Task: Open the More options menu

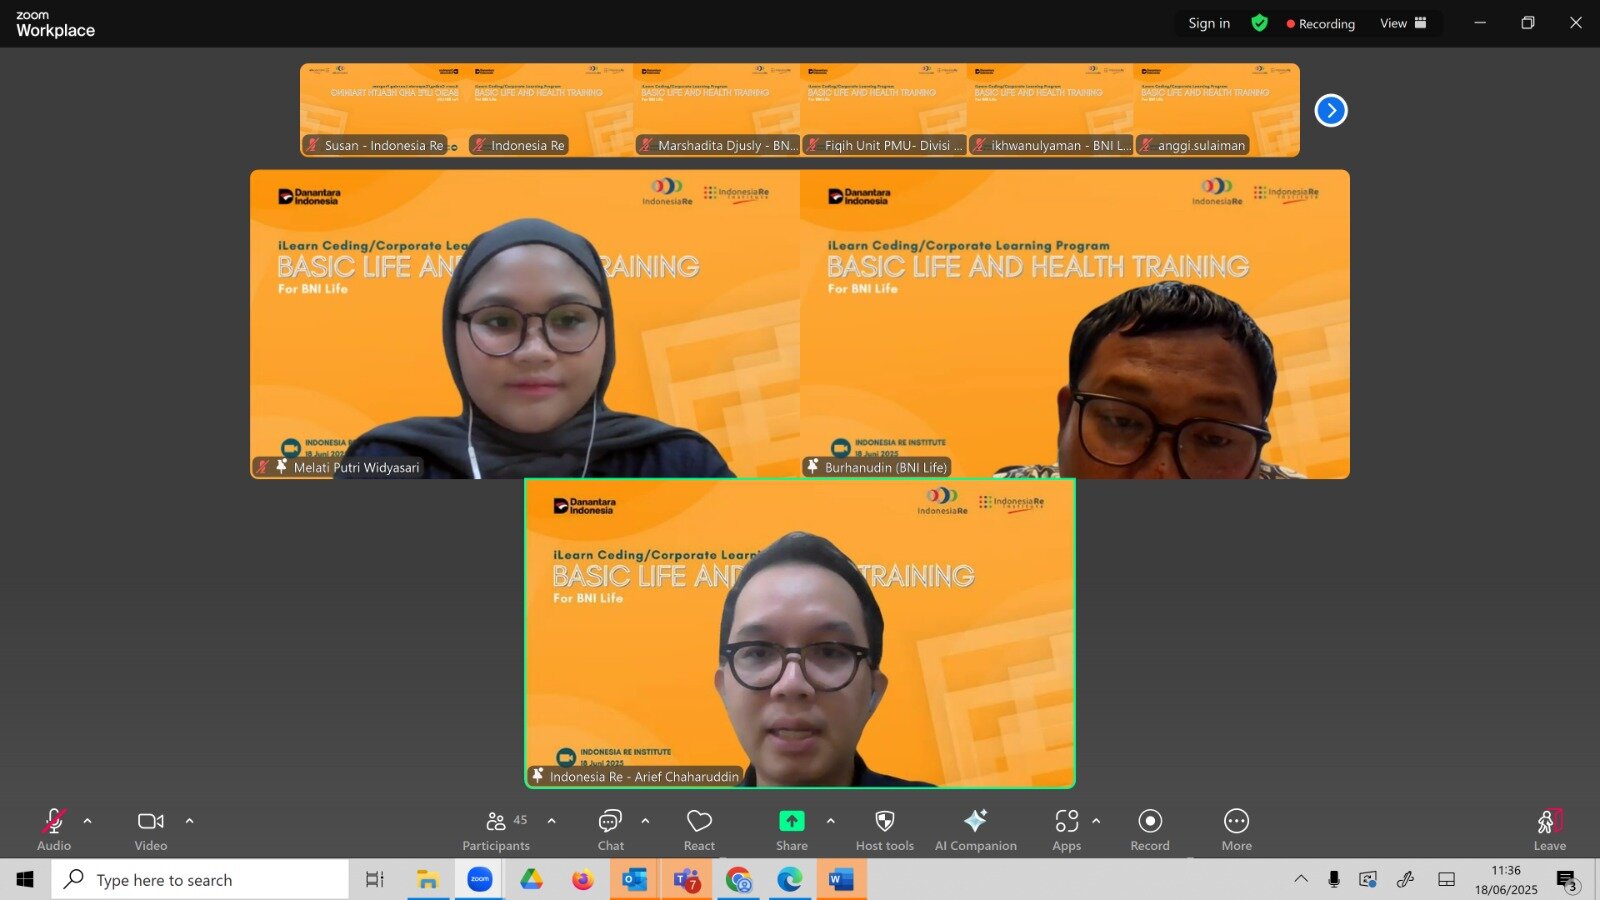Action: 1237,830
